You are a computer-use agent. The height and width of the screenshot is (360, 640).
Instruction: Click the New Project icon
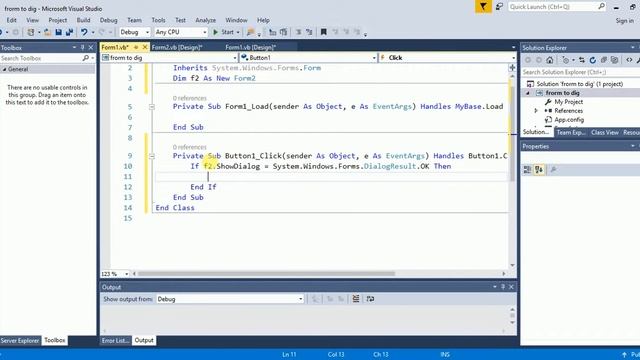31,32
